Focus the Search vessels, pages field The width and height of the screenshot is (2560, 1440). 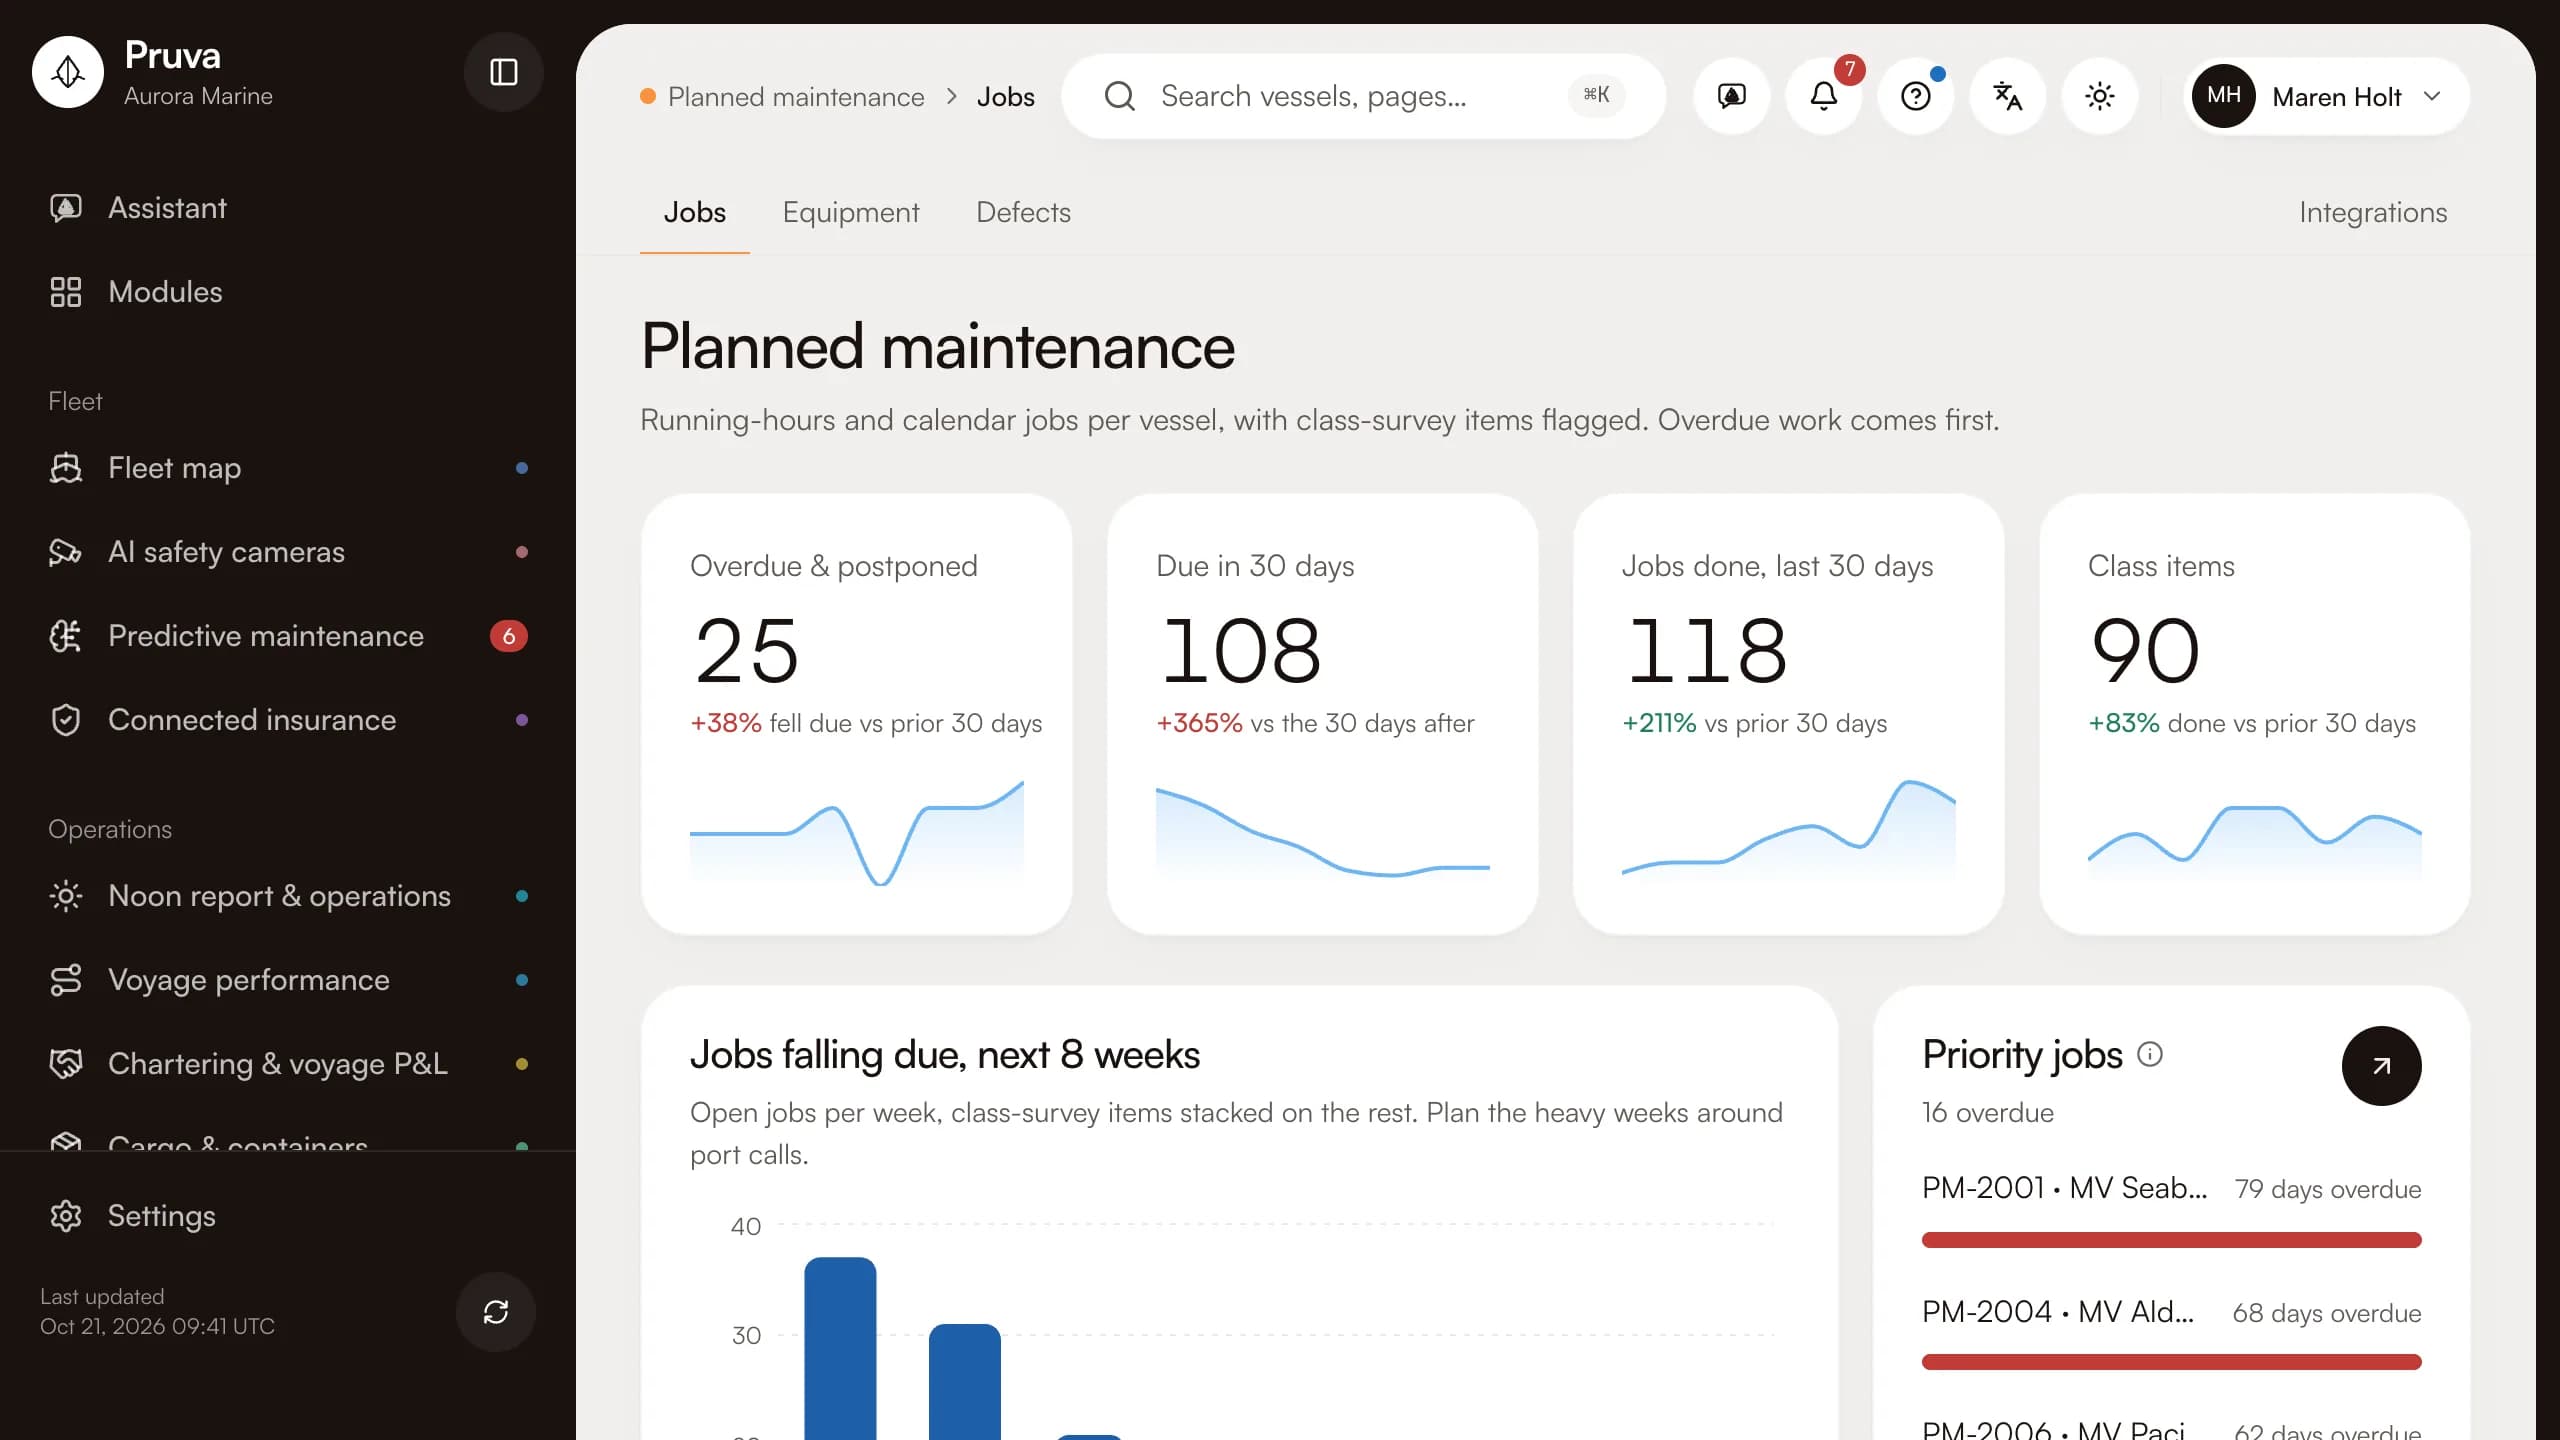(x=1364, y=96)
